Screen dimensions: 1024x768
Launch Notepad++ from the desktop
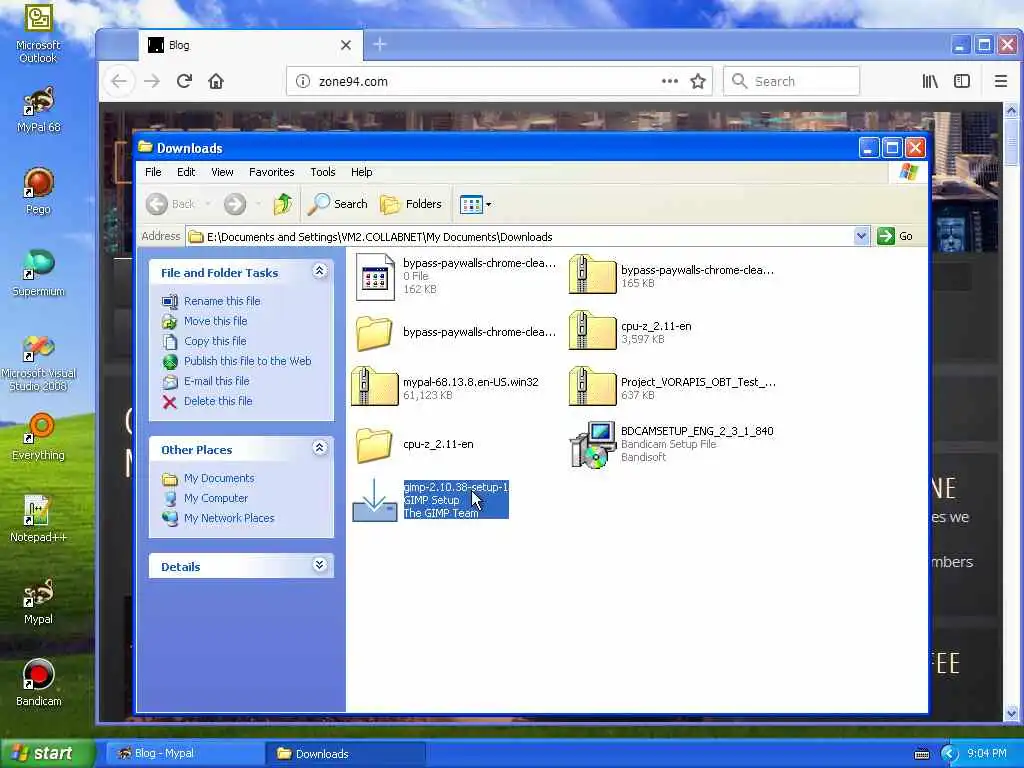point(38,519)
